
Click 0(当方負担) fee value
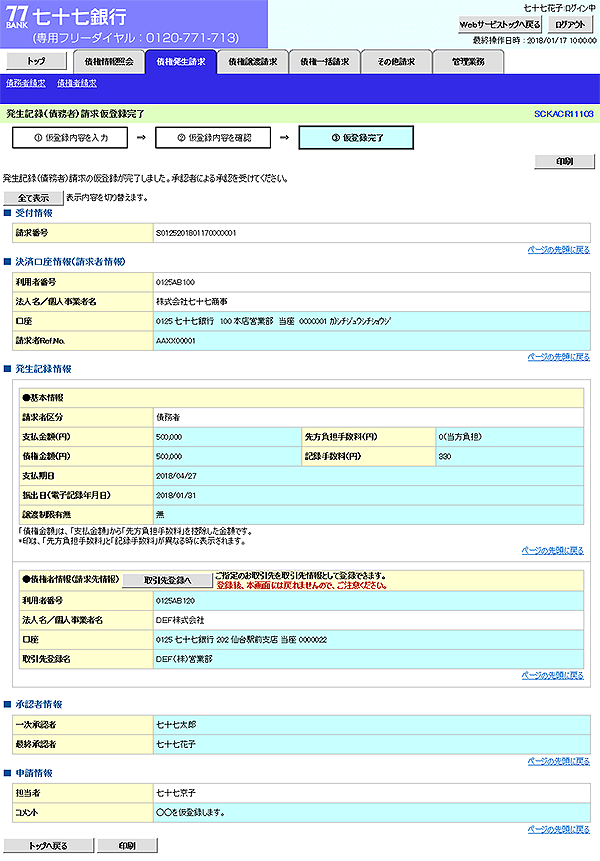click(x=460, y=437)
